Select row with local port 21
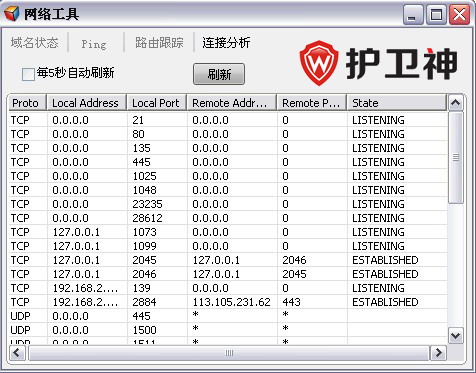 (228, 120)
